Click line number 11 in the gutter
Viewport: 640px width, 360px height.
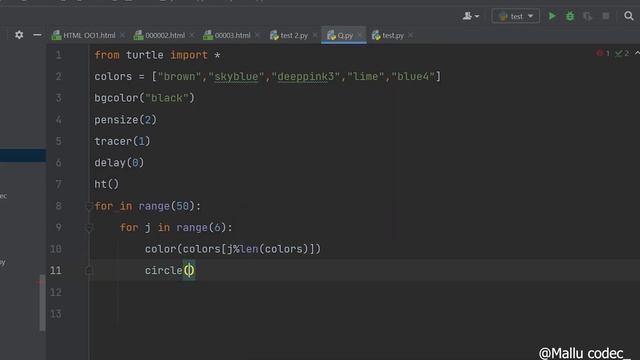[56, 271]
